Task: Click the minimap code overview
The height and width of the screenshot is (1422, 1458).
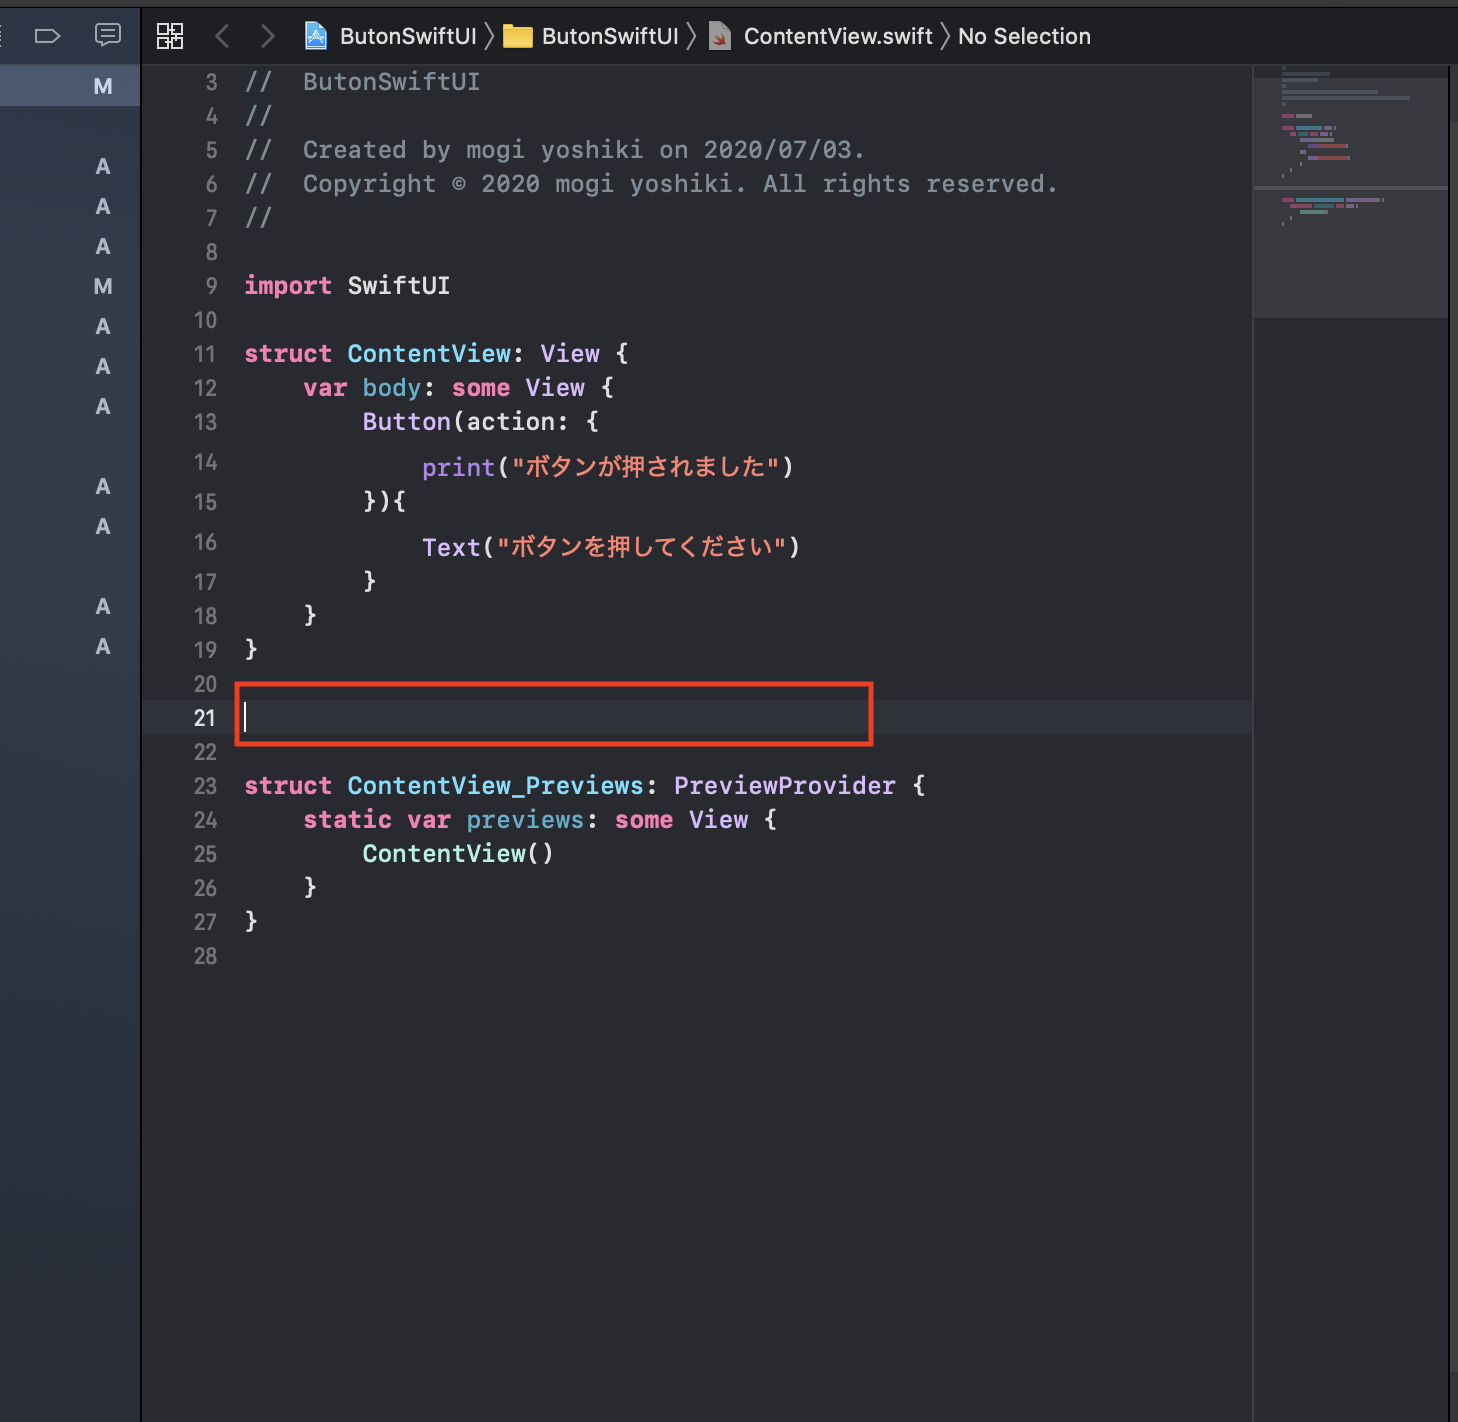Action: [x=1350, y=192]
